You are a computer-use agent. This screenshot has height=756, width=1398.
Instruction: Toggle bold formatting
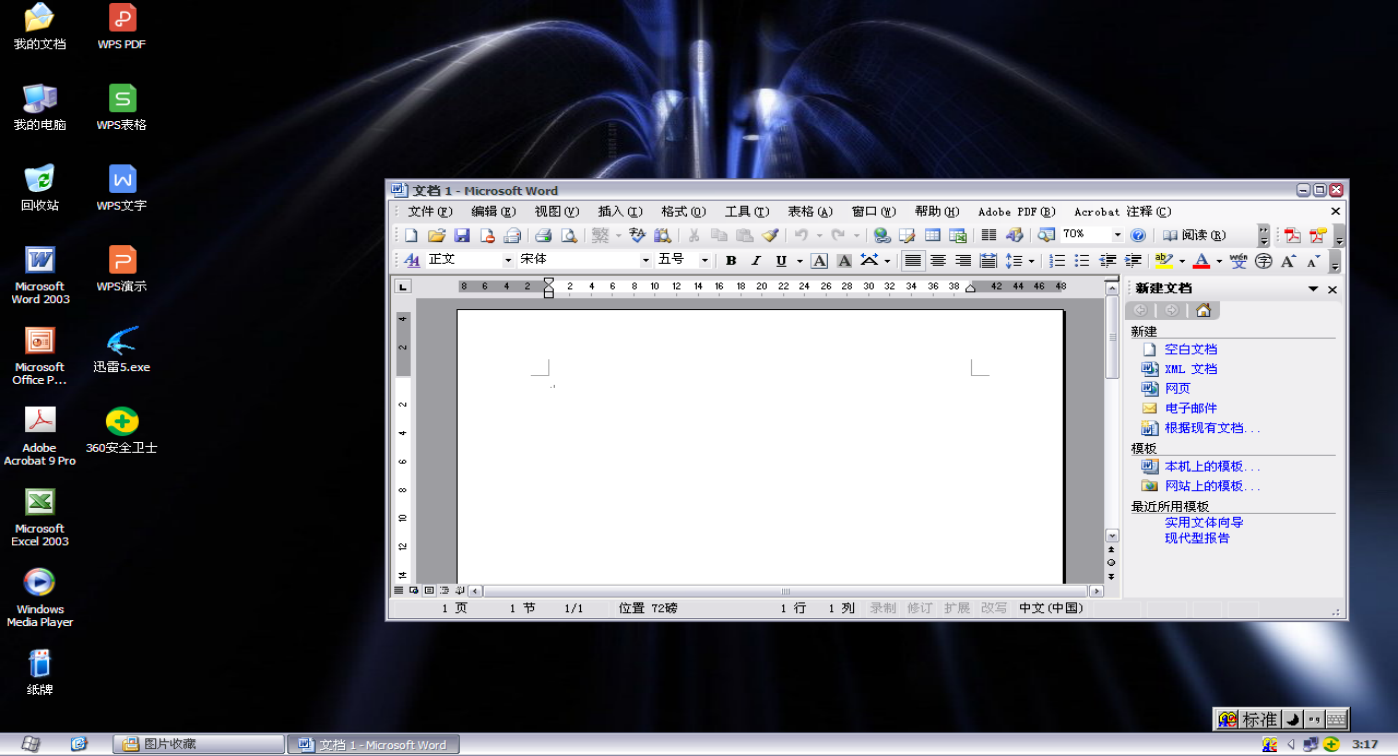tap(731, 260)
